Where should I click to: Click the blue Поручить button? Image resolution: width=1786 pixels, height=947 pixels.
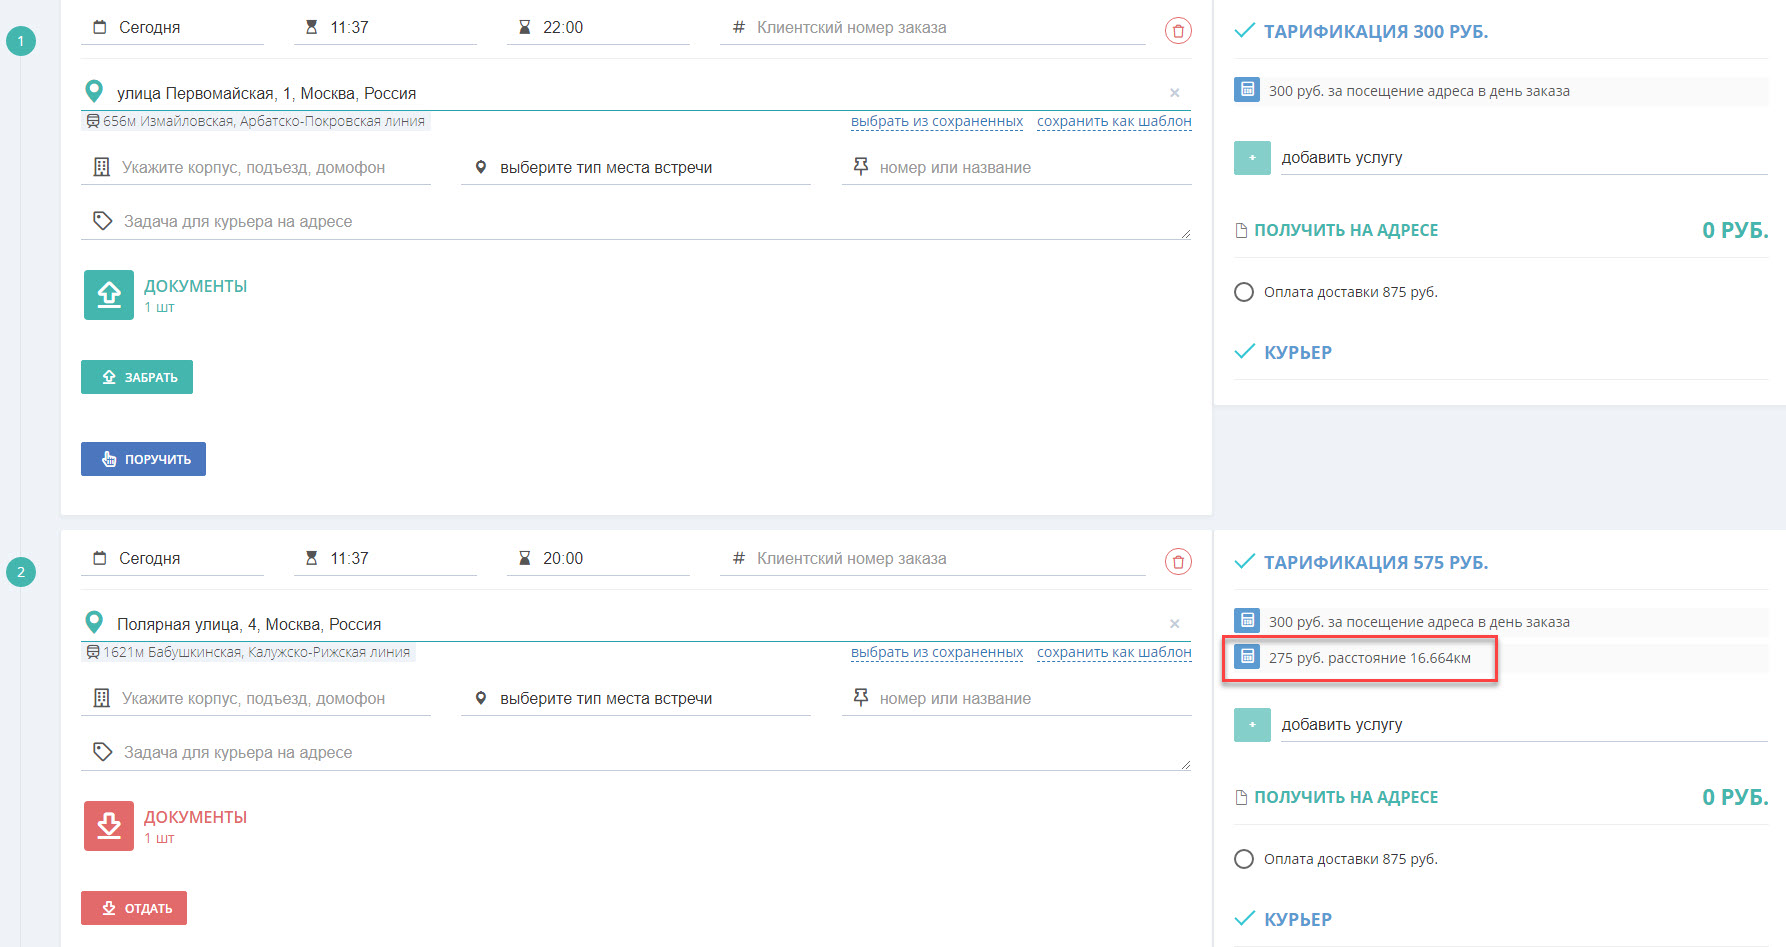(x=143, y=459)
